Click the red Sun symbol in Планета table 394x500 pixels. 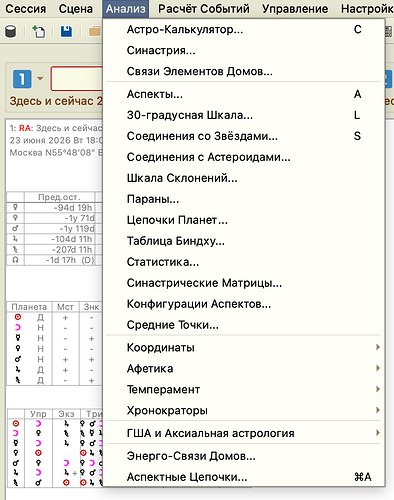(18, 317)
